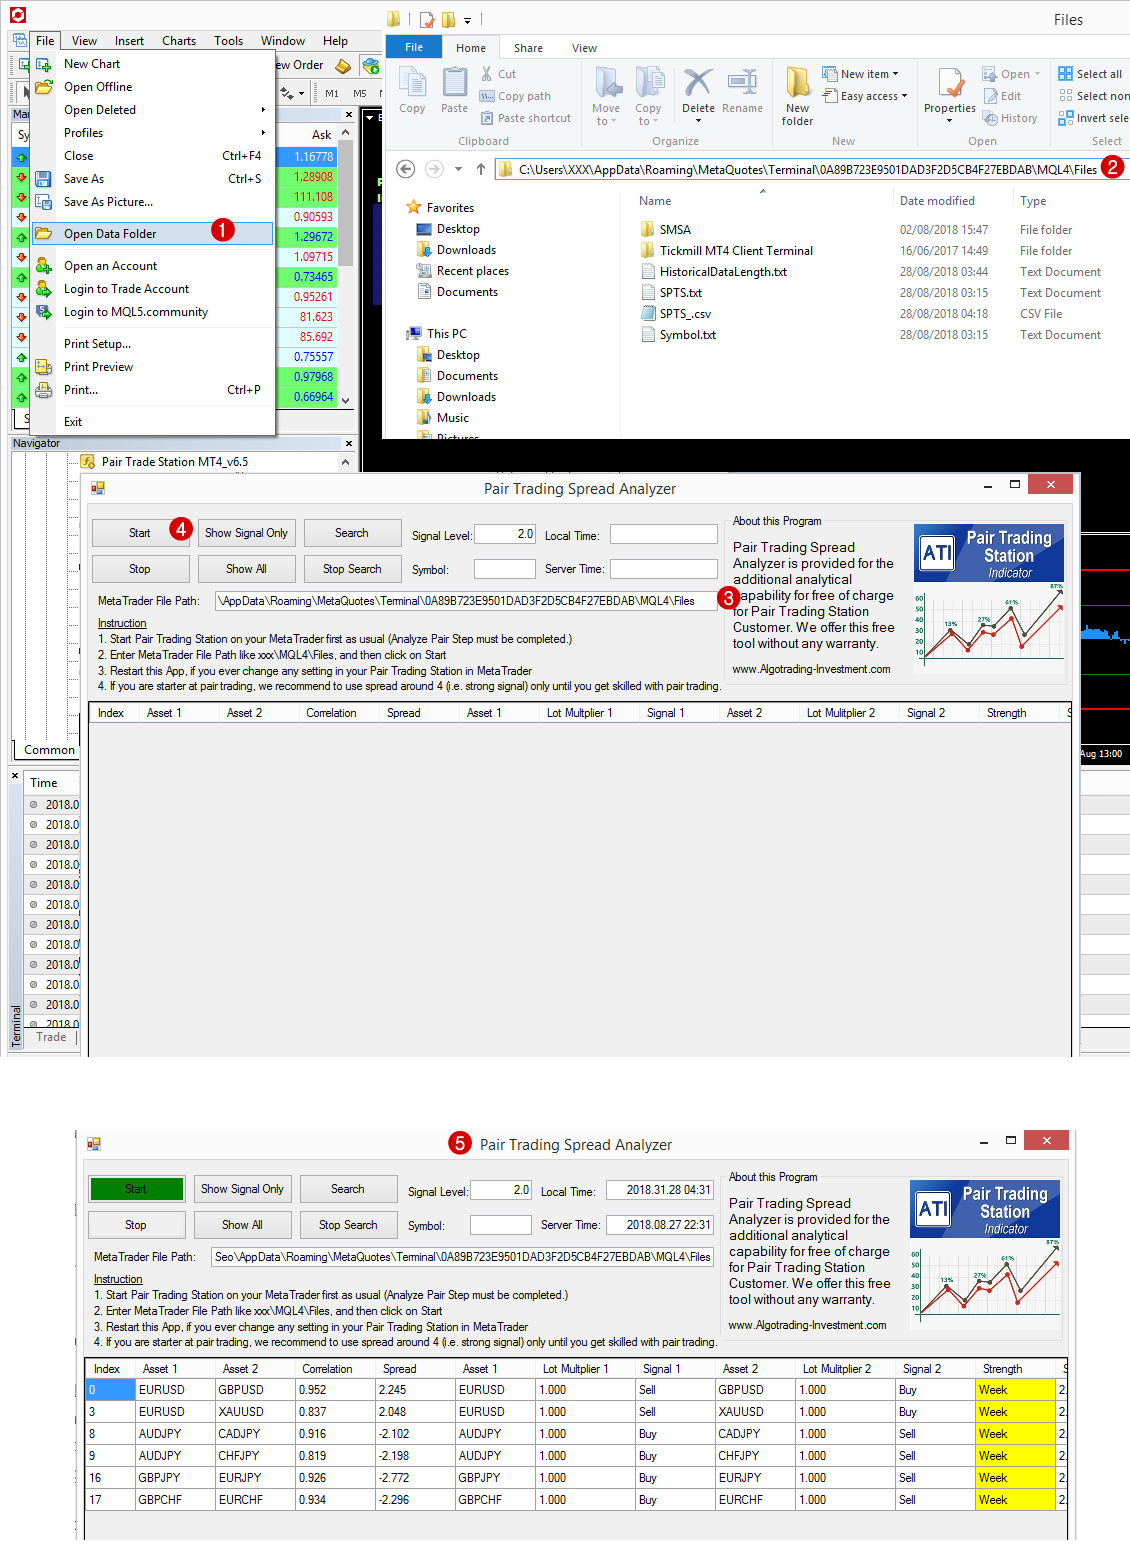Open the Properties dropdown arrow

tap(950, 121)
